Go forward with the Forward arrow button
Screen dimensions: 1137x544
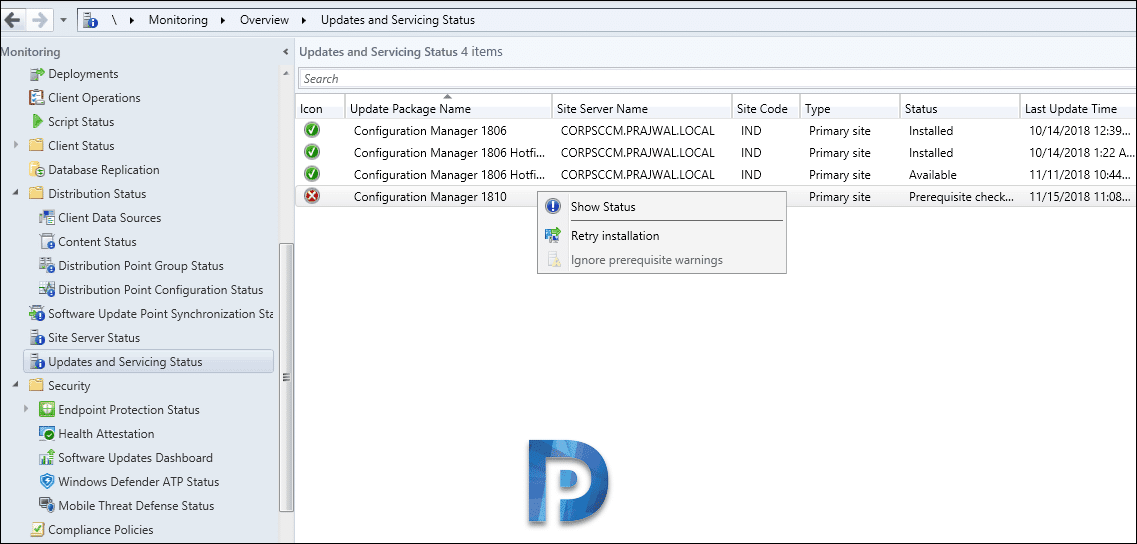[x=40, y=20]
